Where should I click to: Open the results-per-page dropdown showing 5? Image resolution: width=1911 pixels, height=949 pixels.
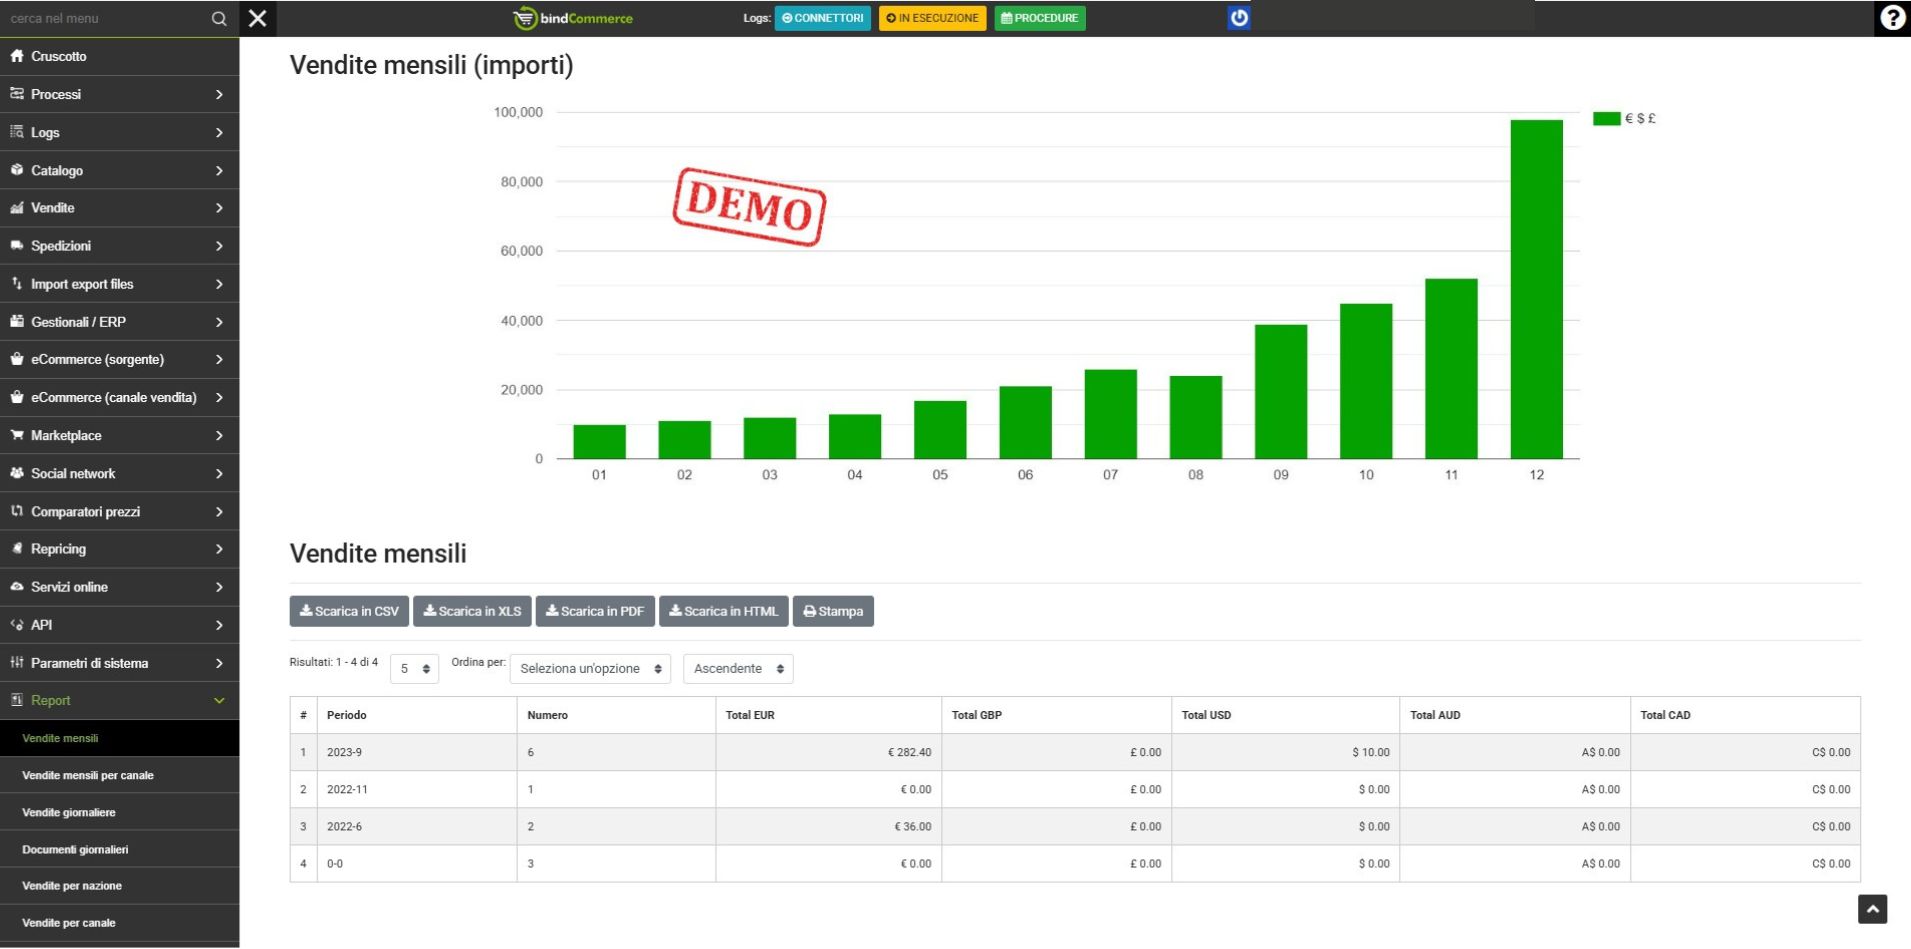coord(414,669)
